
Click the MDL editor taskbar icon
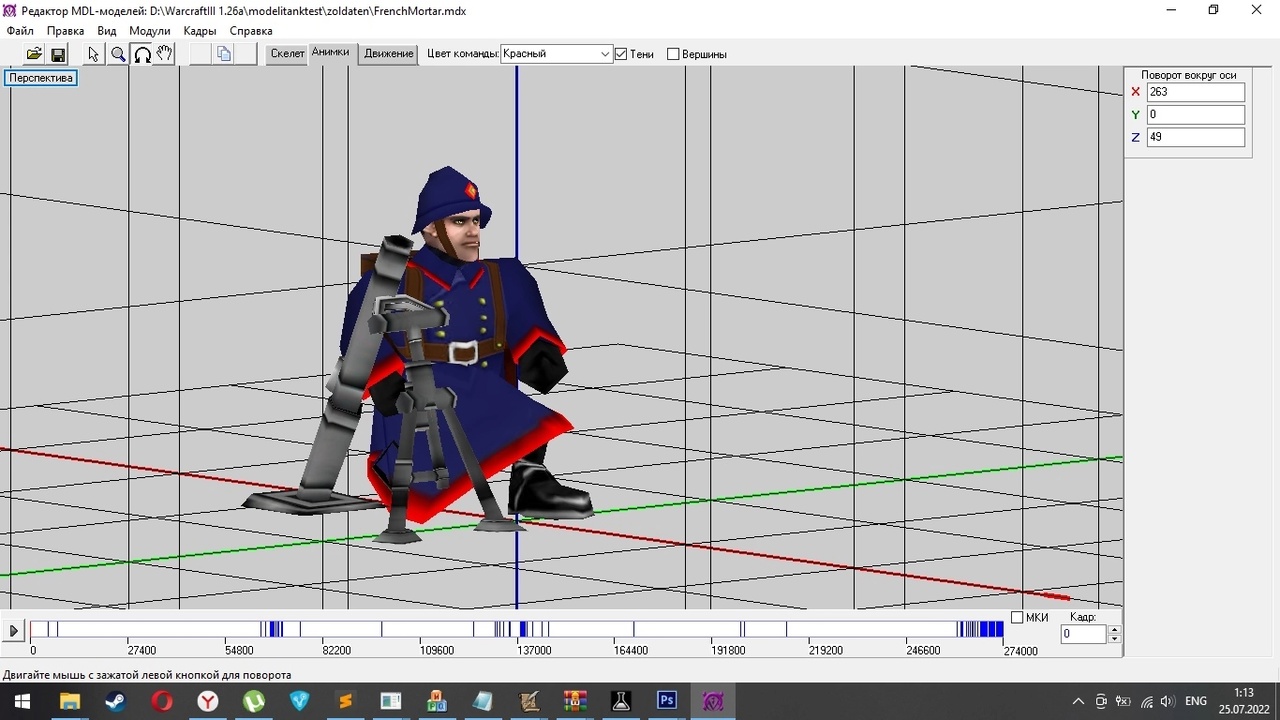coord(713,701)
